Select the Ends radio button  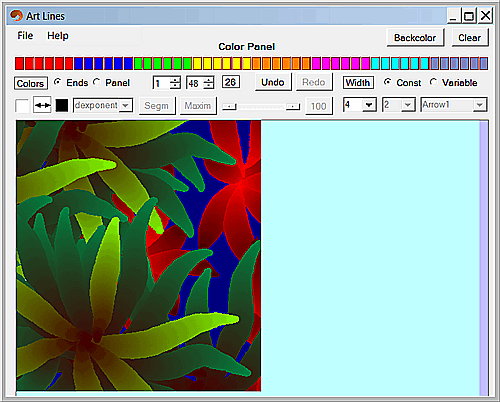pyautogui.click(x=58, y=82)
